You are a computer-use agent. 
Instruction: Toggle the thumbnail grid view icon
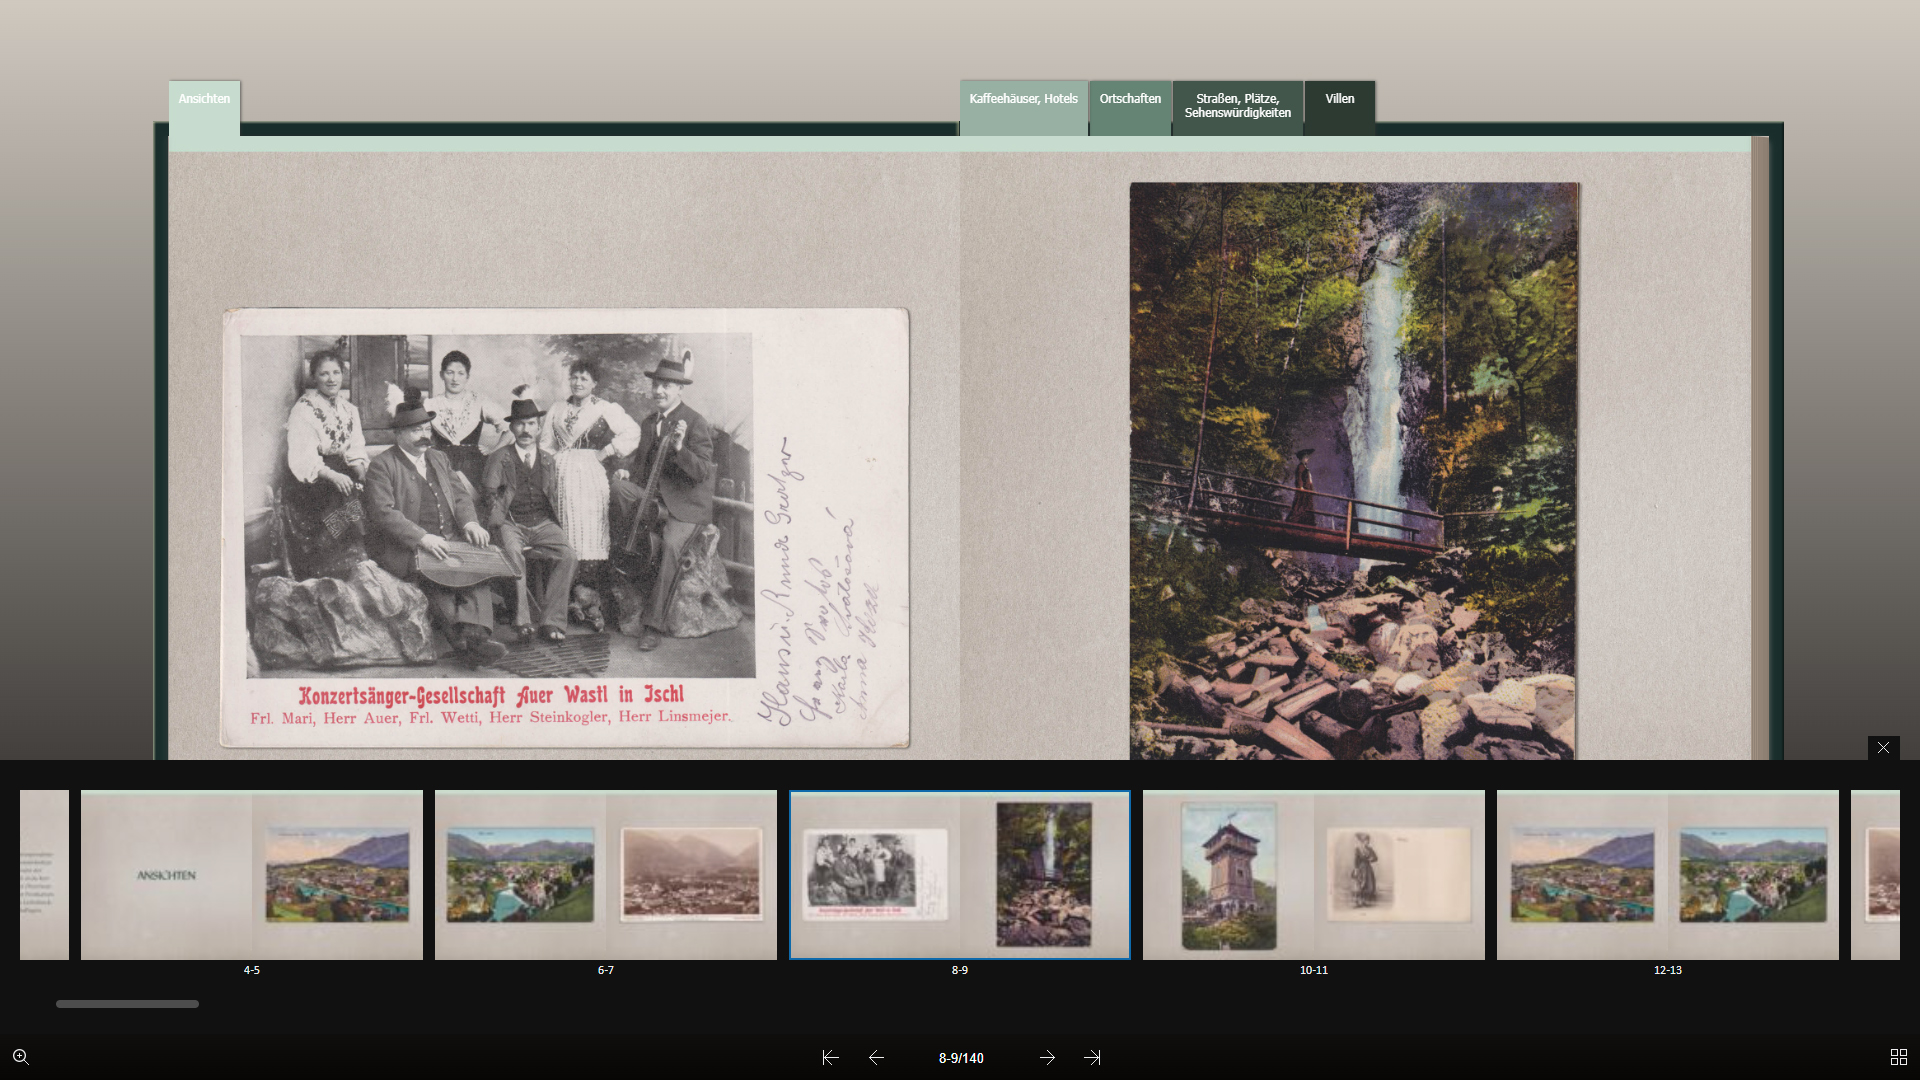(x=1898, y=1057)
